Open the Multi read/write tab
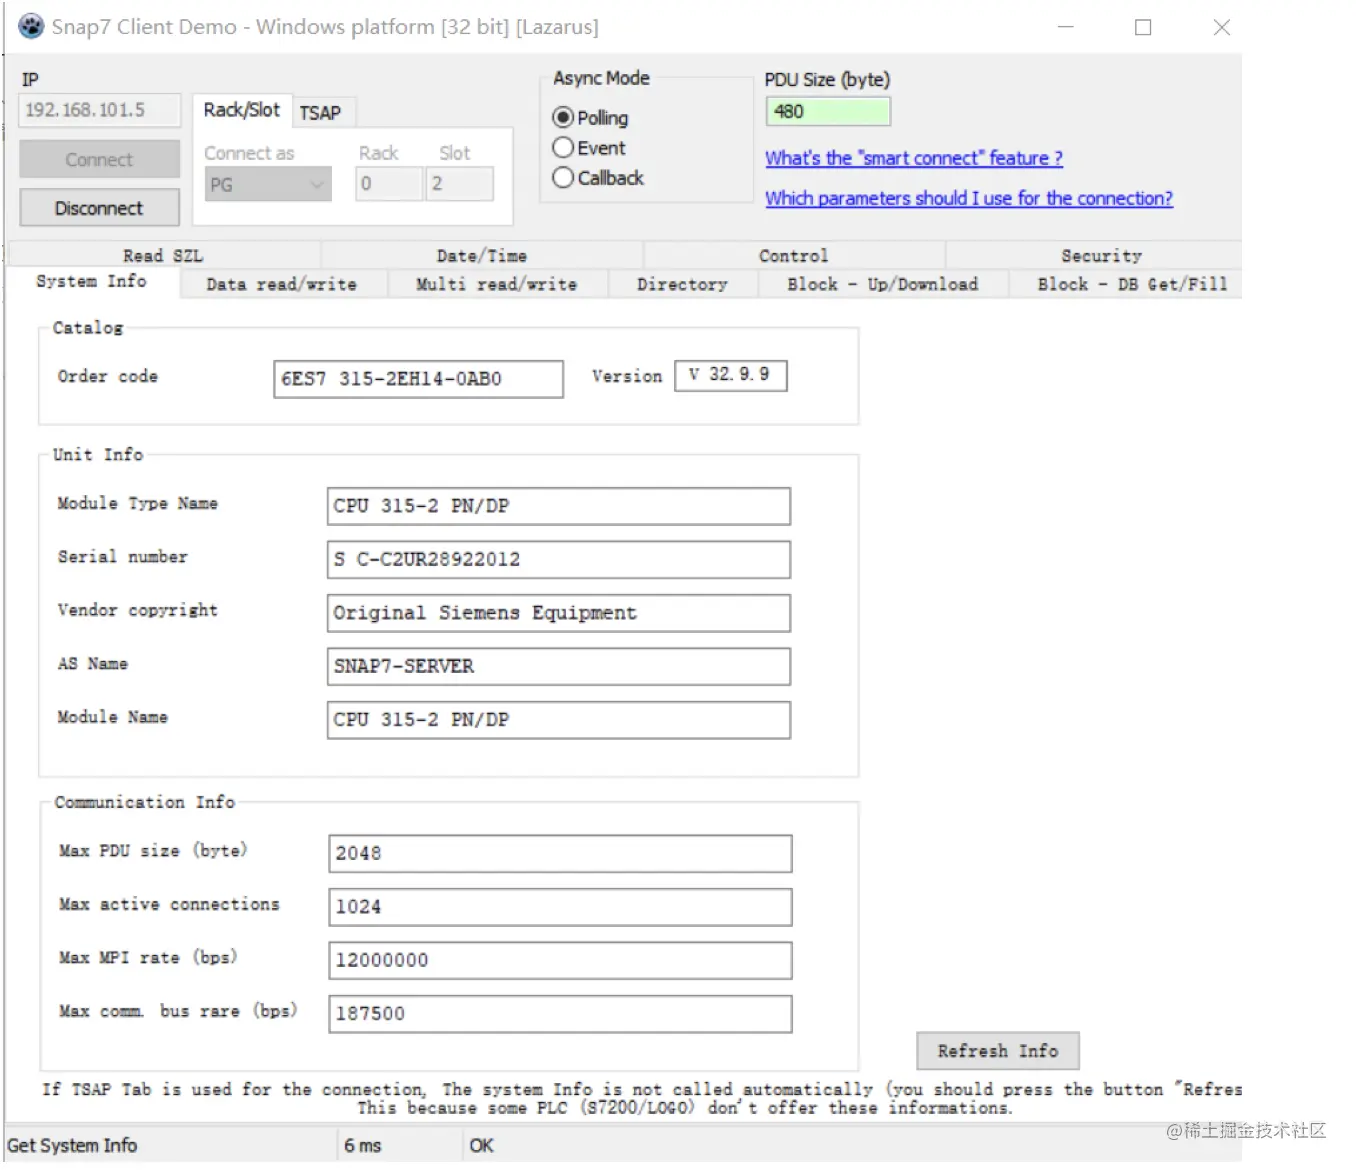The height and width of the screenshot is (1170, 1356). tap(496, 284)
